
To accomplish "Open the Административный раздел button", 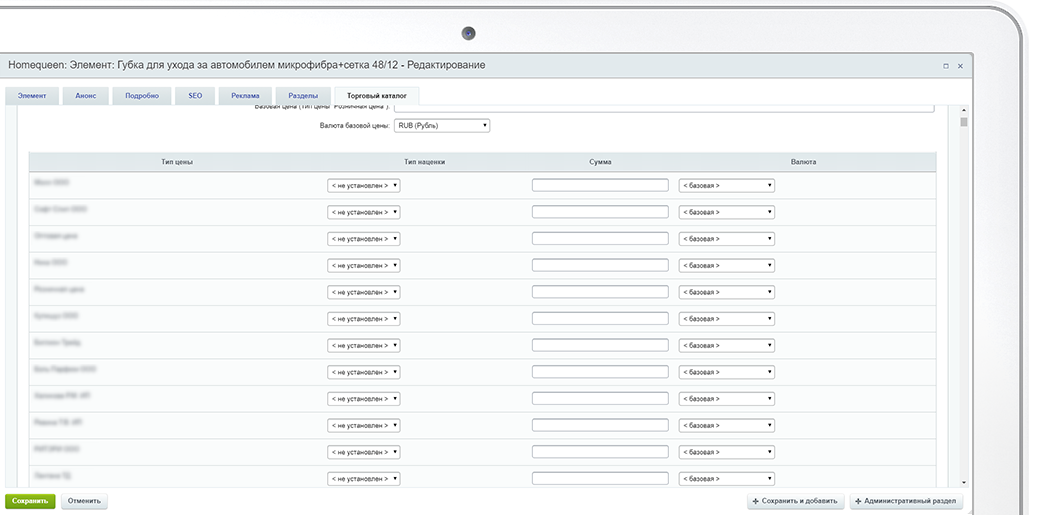I will (x=907, y=501).
